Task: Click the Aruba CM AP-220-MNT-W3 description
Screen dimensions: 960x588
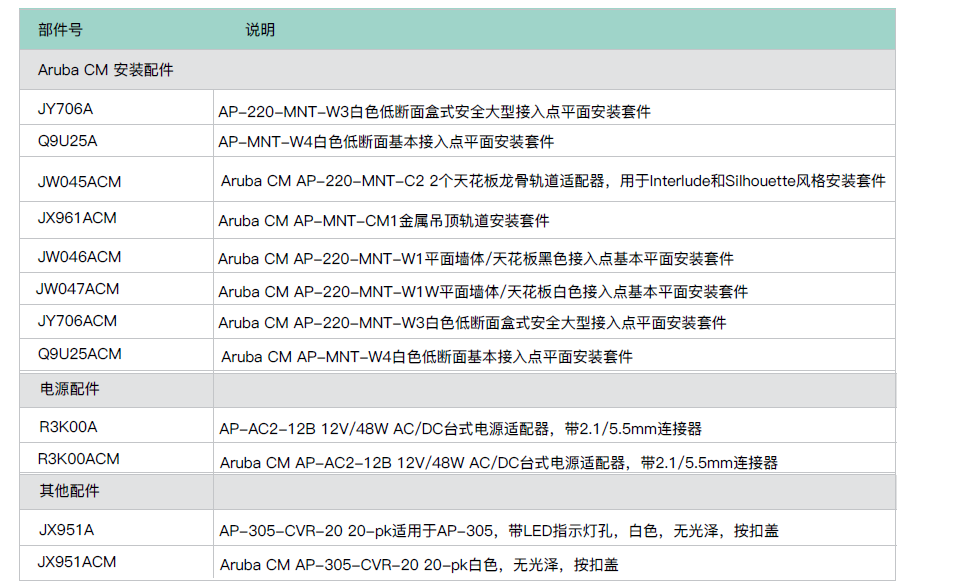Action: (x=472, y=323)
